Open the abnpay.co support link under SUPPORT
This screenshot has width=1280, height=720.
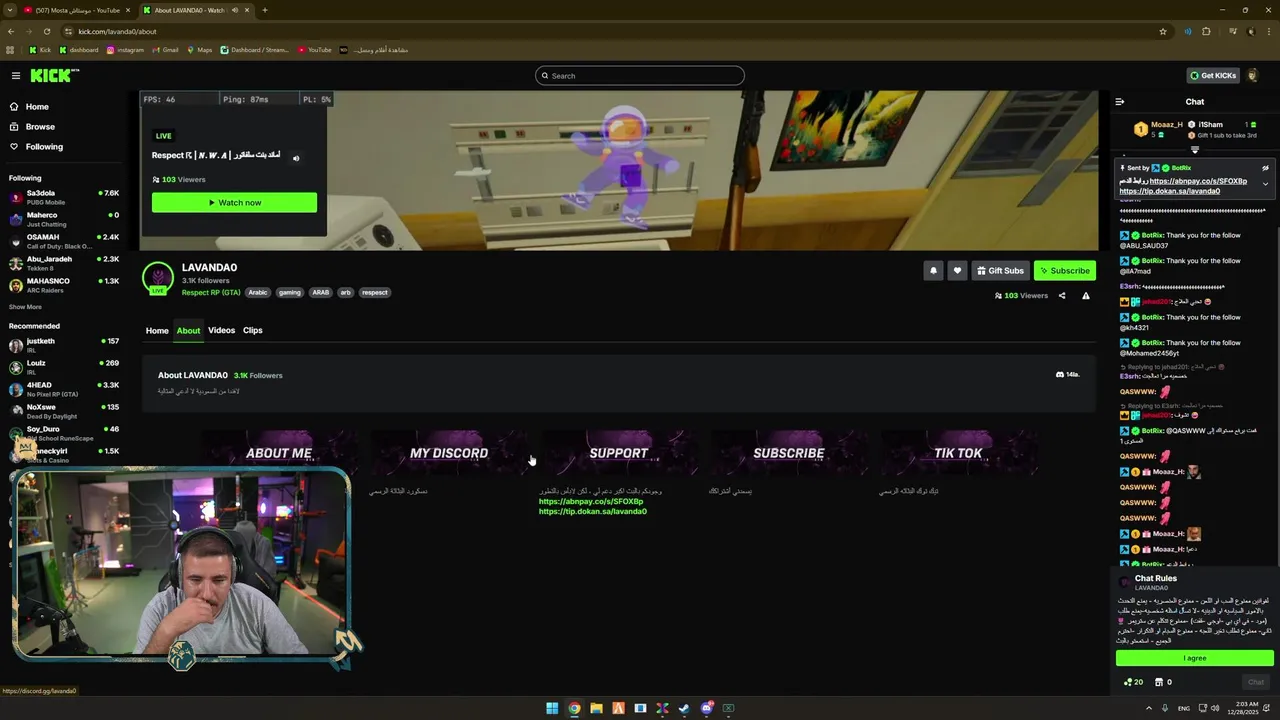click(591, 502)
